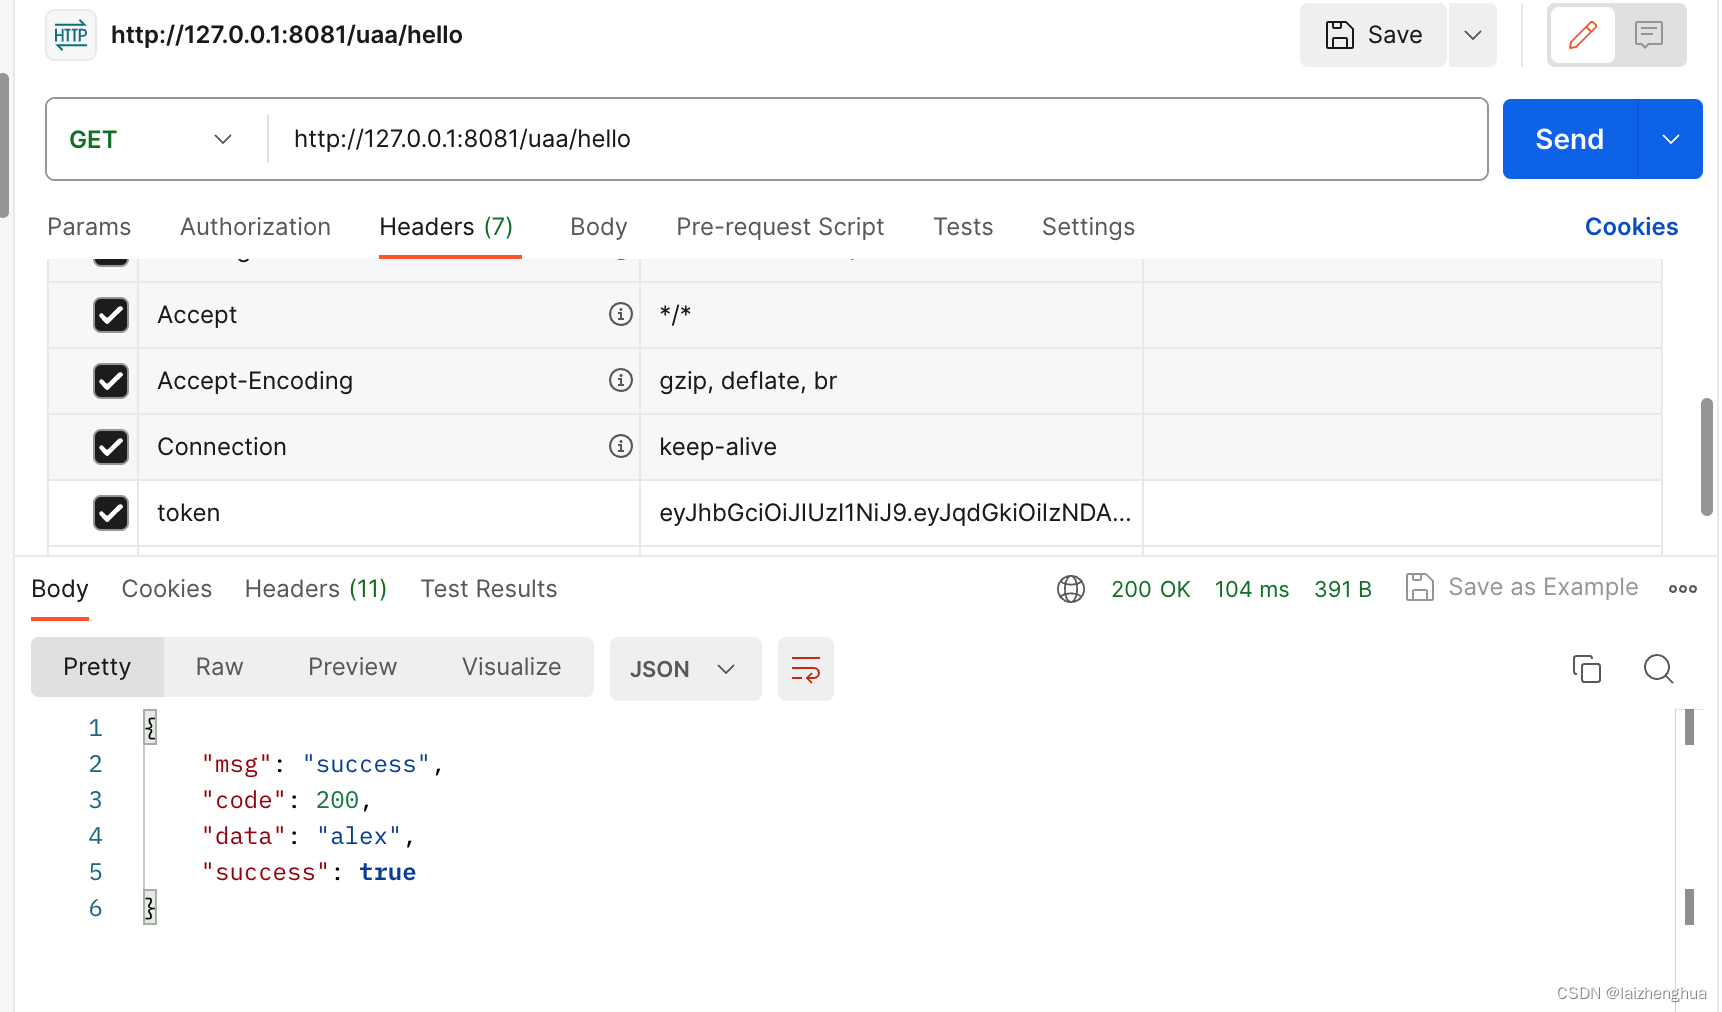Click the Save button
This screenshot has width=1722, height=1012.
(x=1373, y=35)
